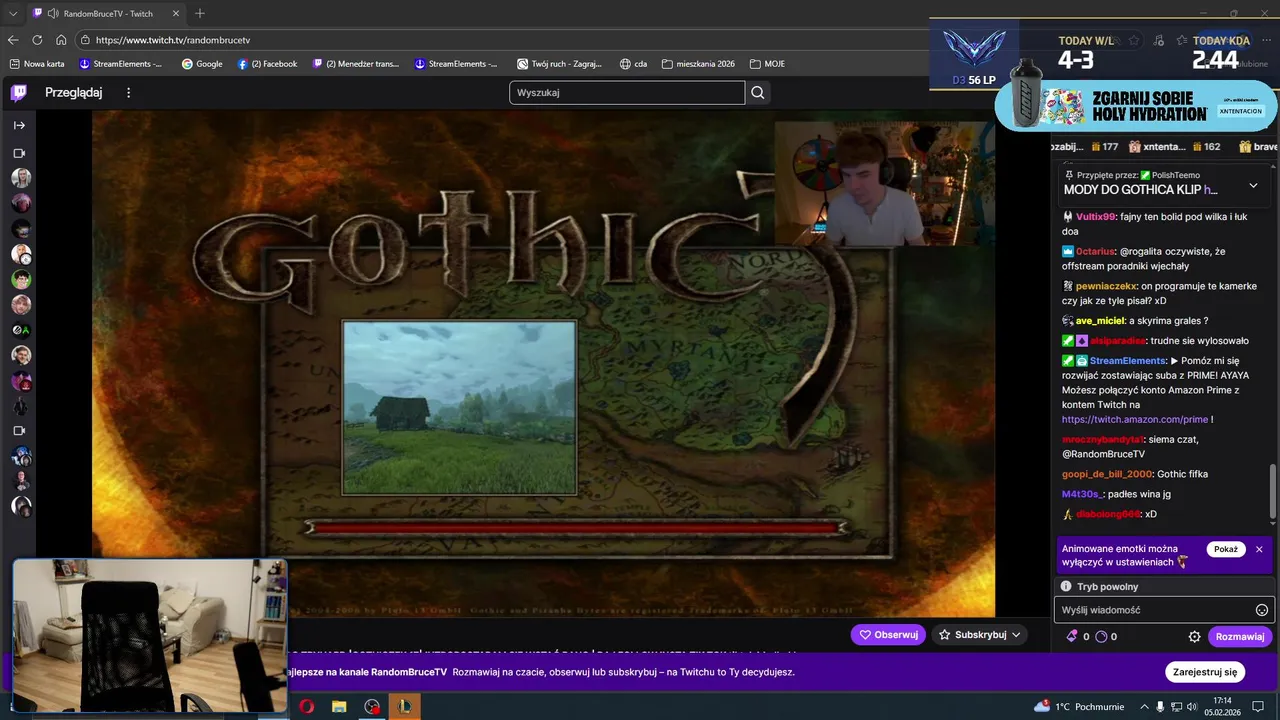The width and height of the screenshot is (1280, 720).
Task: Click the channel points circle icon
Action: click(x=1101, y=636)
